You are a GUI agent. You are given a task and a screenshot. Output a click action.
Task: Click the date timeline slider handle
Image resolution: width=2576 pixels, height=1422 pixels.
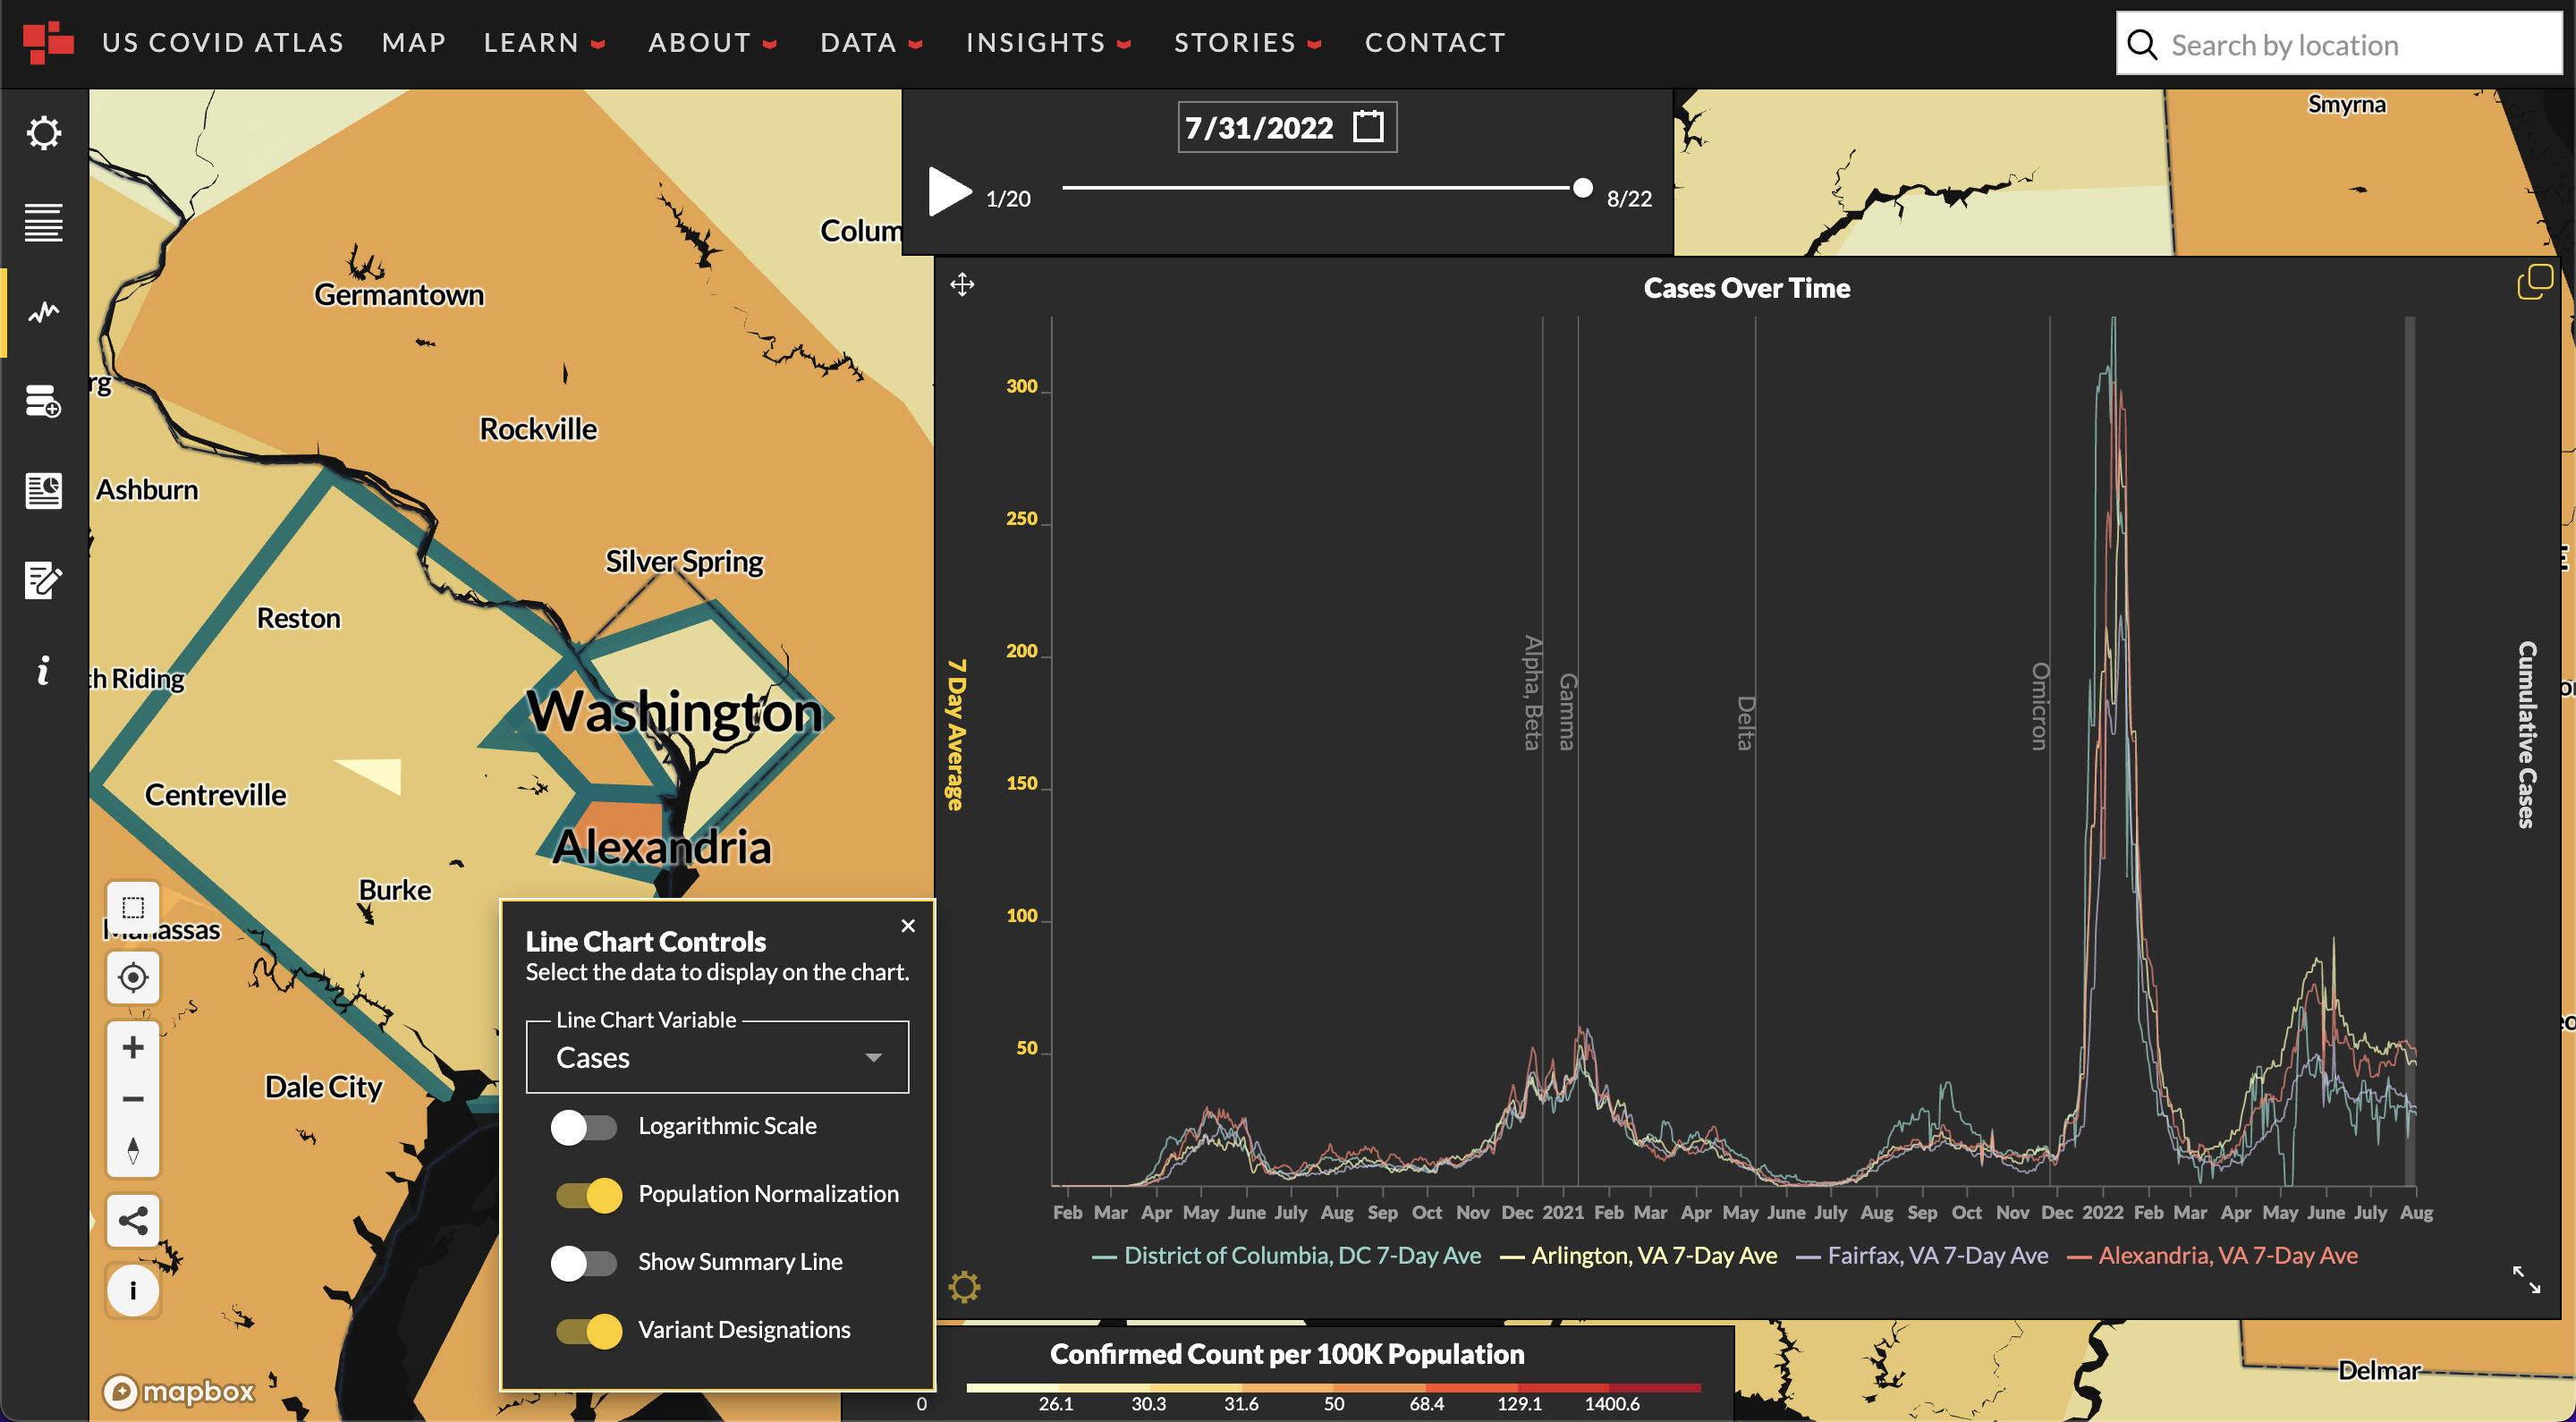click(x=1582, y=188)
